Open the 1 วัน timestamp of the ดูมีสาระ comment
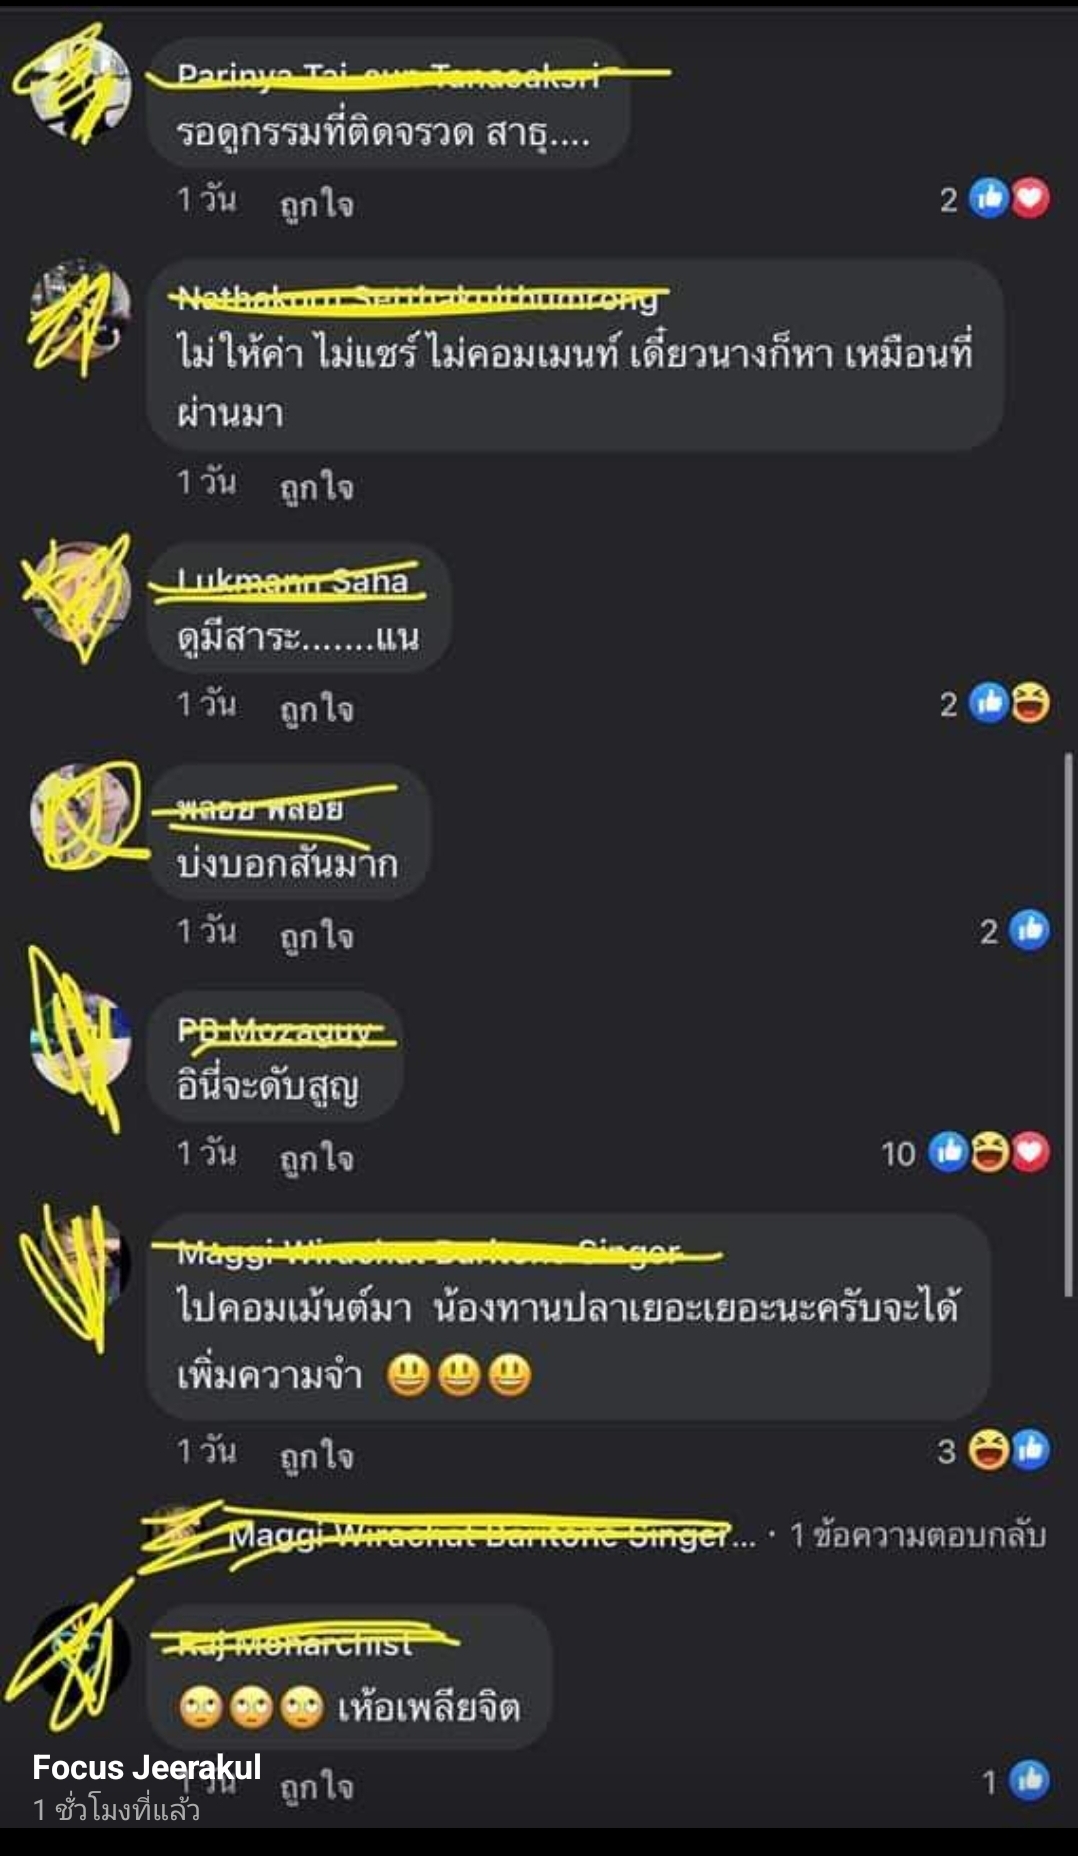This screenshot has height=1856, width=1078. [x=207, y=704]
